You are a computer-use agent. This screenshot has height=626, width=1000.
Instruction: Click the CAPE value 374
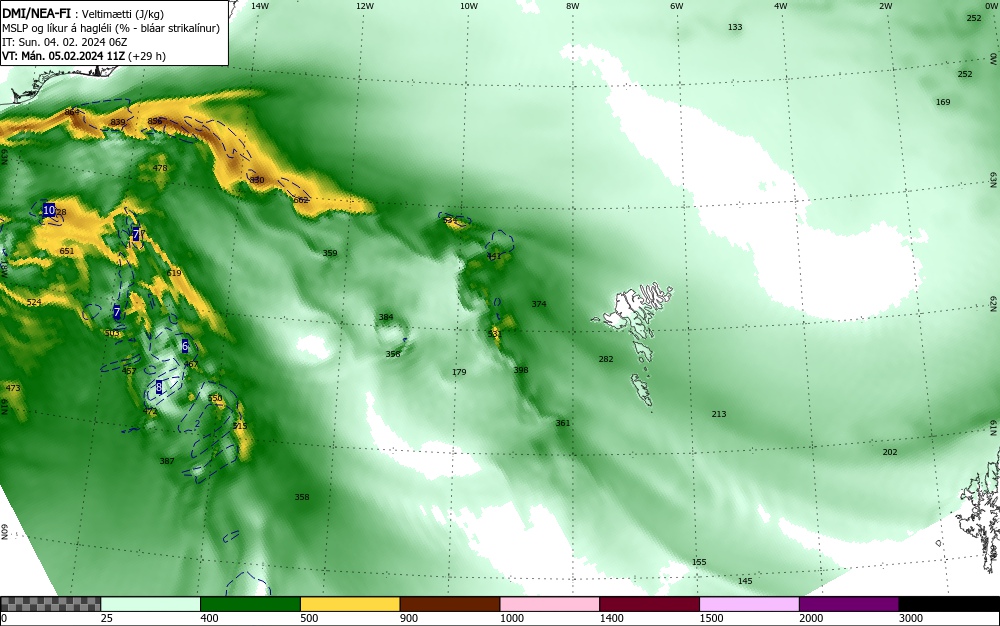[x=539, y=304]
